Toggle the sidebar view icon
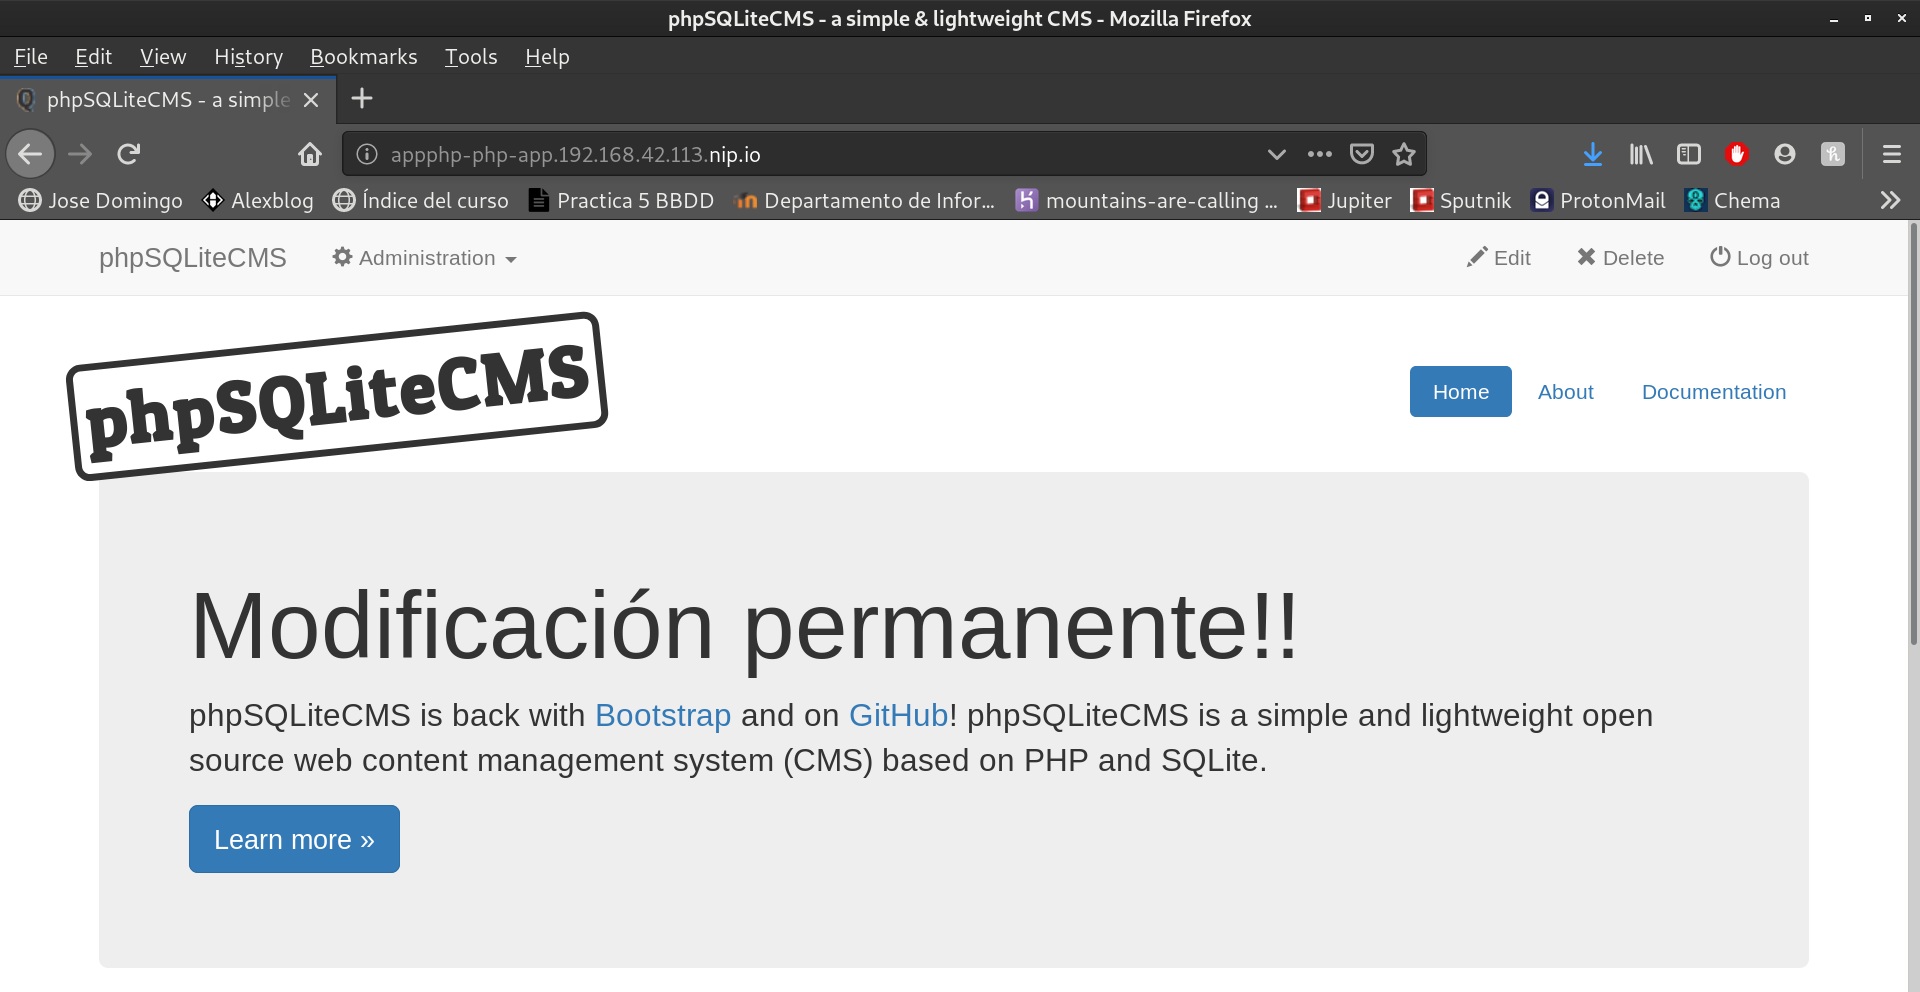Screen dimensions: 1920x992 coord(1689,154)
